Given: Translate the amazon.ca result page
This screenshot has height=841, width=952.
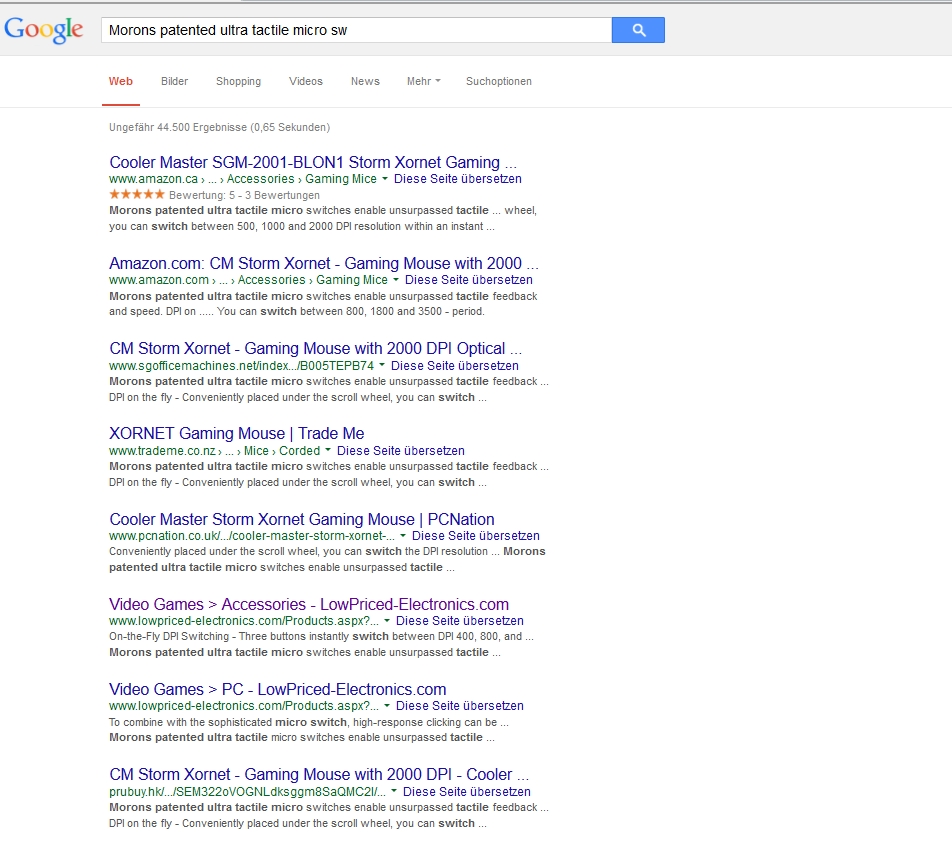Looking at the screenshot, I should point(458,179).
